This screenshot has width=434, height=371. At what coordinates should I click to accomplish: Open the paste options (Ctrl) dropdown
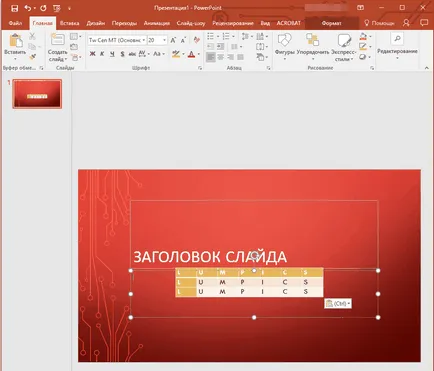338,303
